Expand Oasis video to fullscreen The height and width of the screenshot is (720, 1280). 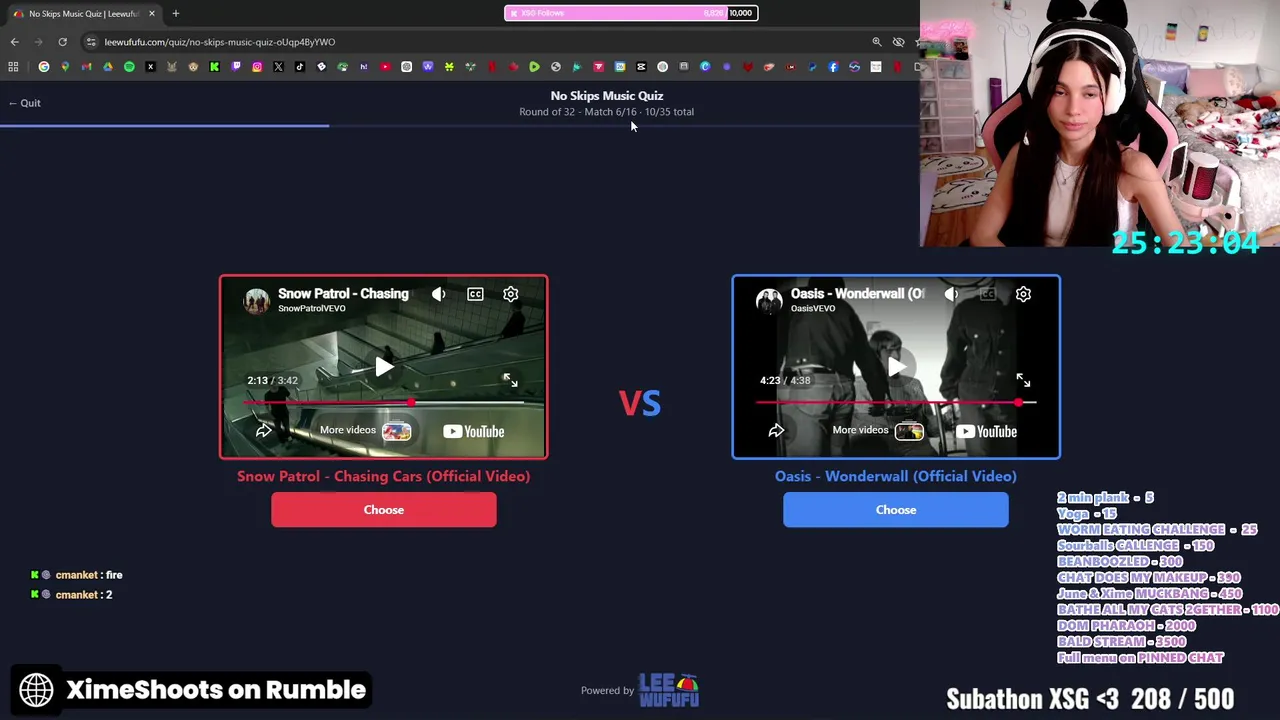pos(1023,380)
